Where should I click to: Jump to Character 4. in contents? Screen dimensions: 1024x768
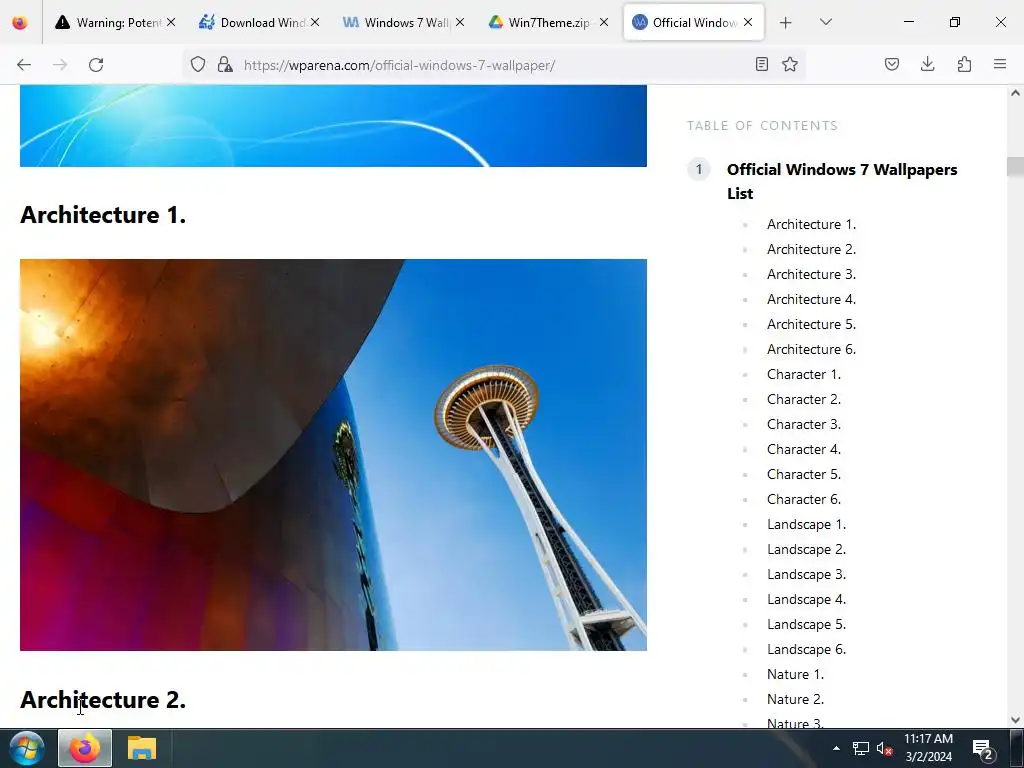click(x=804, y=449)
